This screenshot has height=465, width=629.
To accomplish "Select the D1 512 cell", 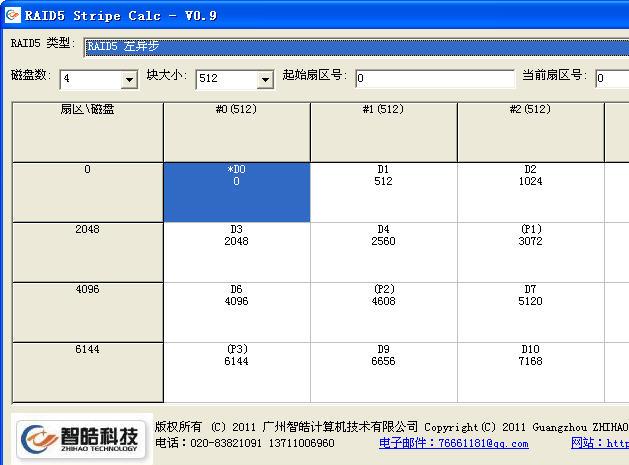I will click(x=383, y=192).
